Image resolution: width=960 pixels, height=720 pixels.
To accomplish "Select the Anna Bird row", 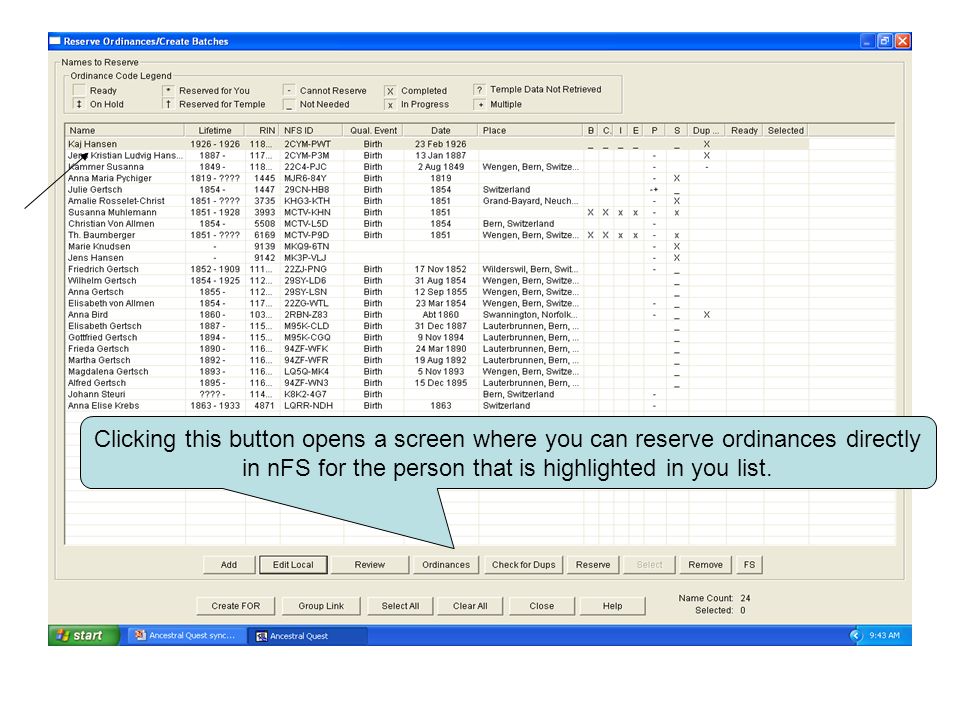I will 437,315.
